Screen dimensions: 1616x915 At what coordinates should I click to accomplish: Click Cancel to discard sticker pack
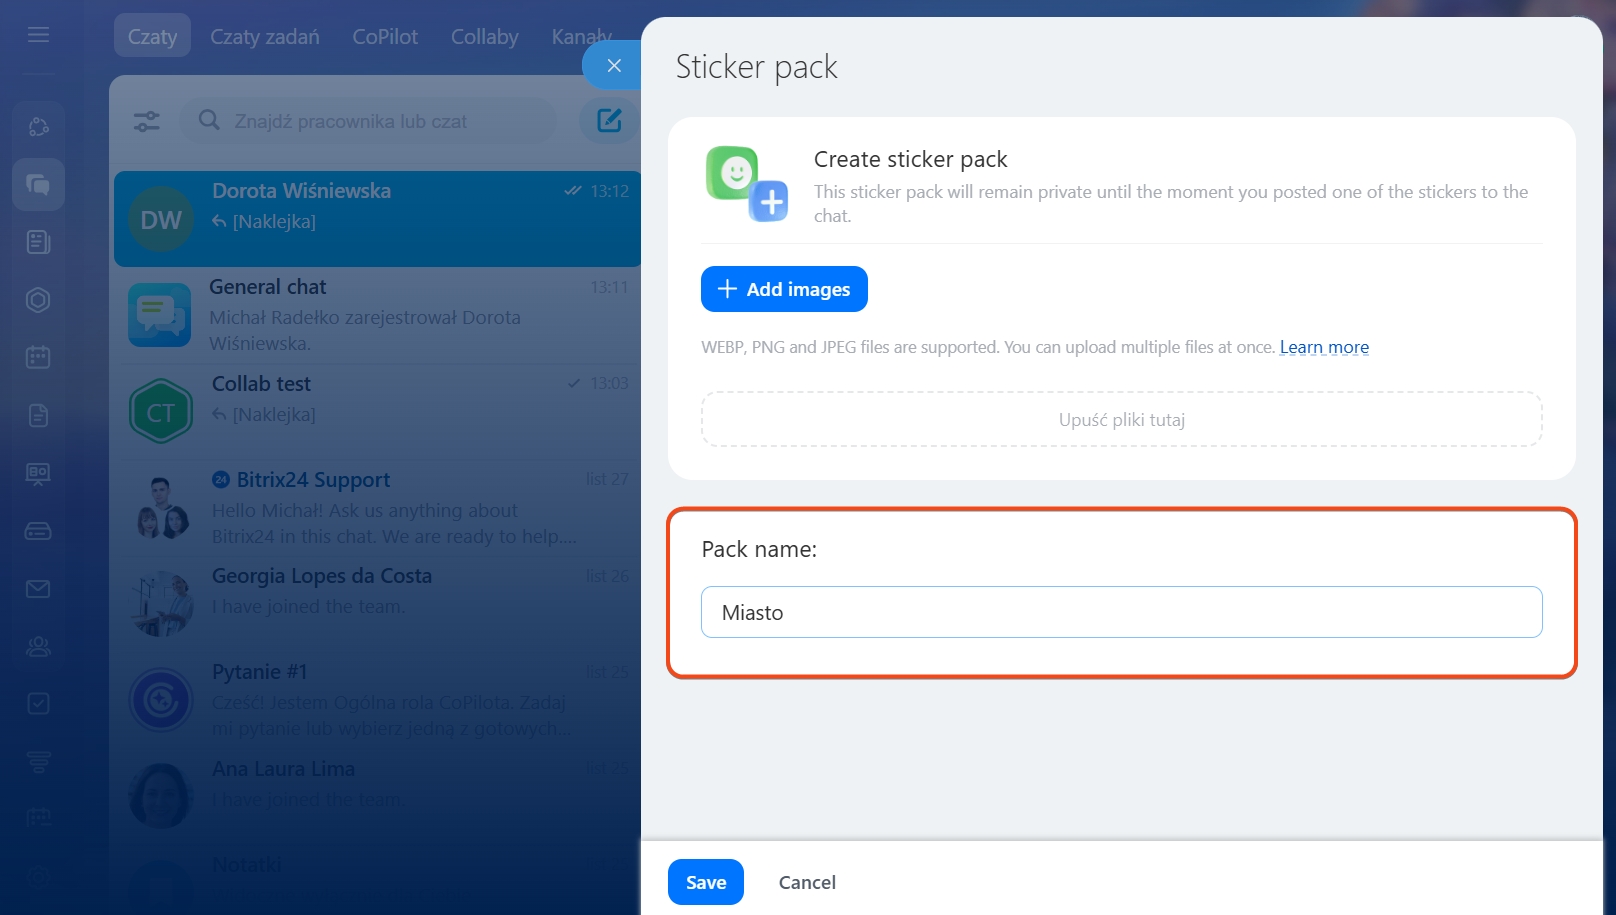[x=807, y=882]
